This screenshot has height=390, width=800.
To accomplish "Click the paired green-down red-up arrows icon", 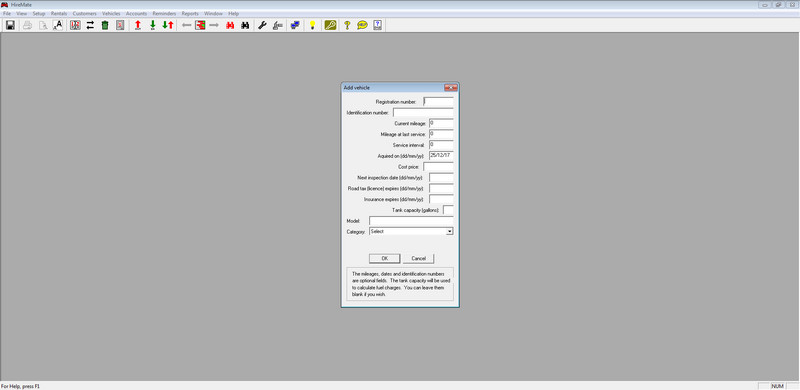I will tap(167, 25).
